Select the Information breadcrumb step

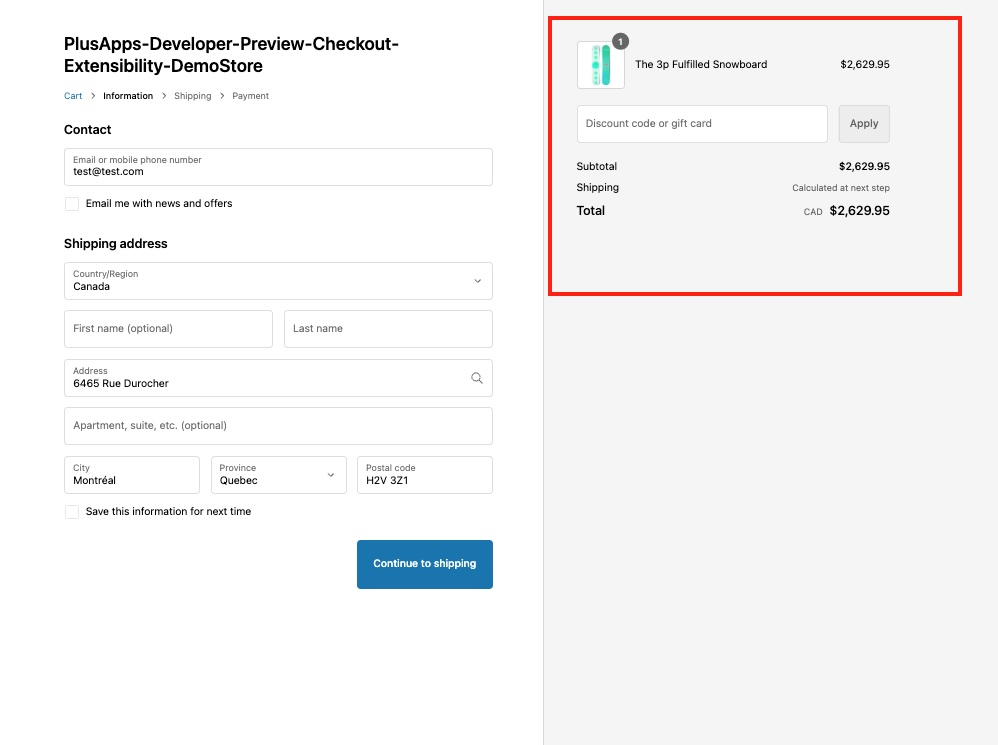[128, 96]
